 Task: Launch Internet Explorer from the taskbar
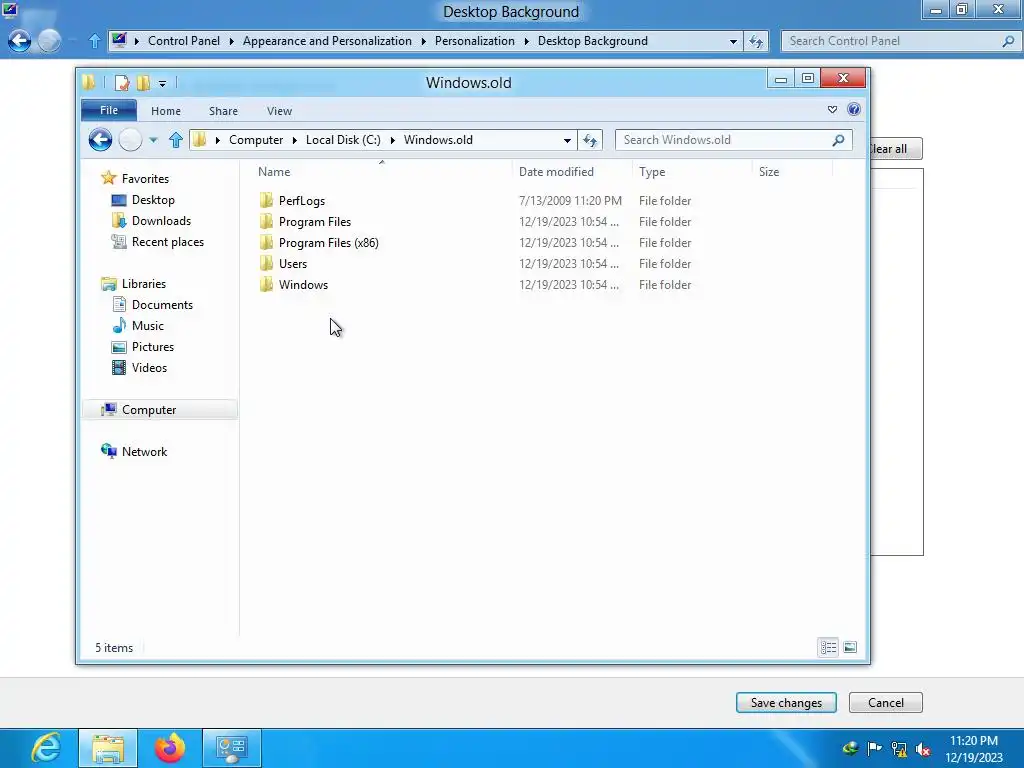click(x=46, y=748)
